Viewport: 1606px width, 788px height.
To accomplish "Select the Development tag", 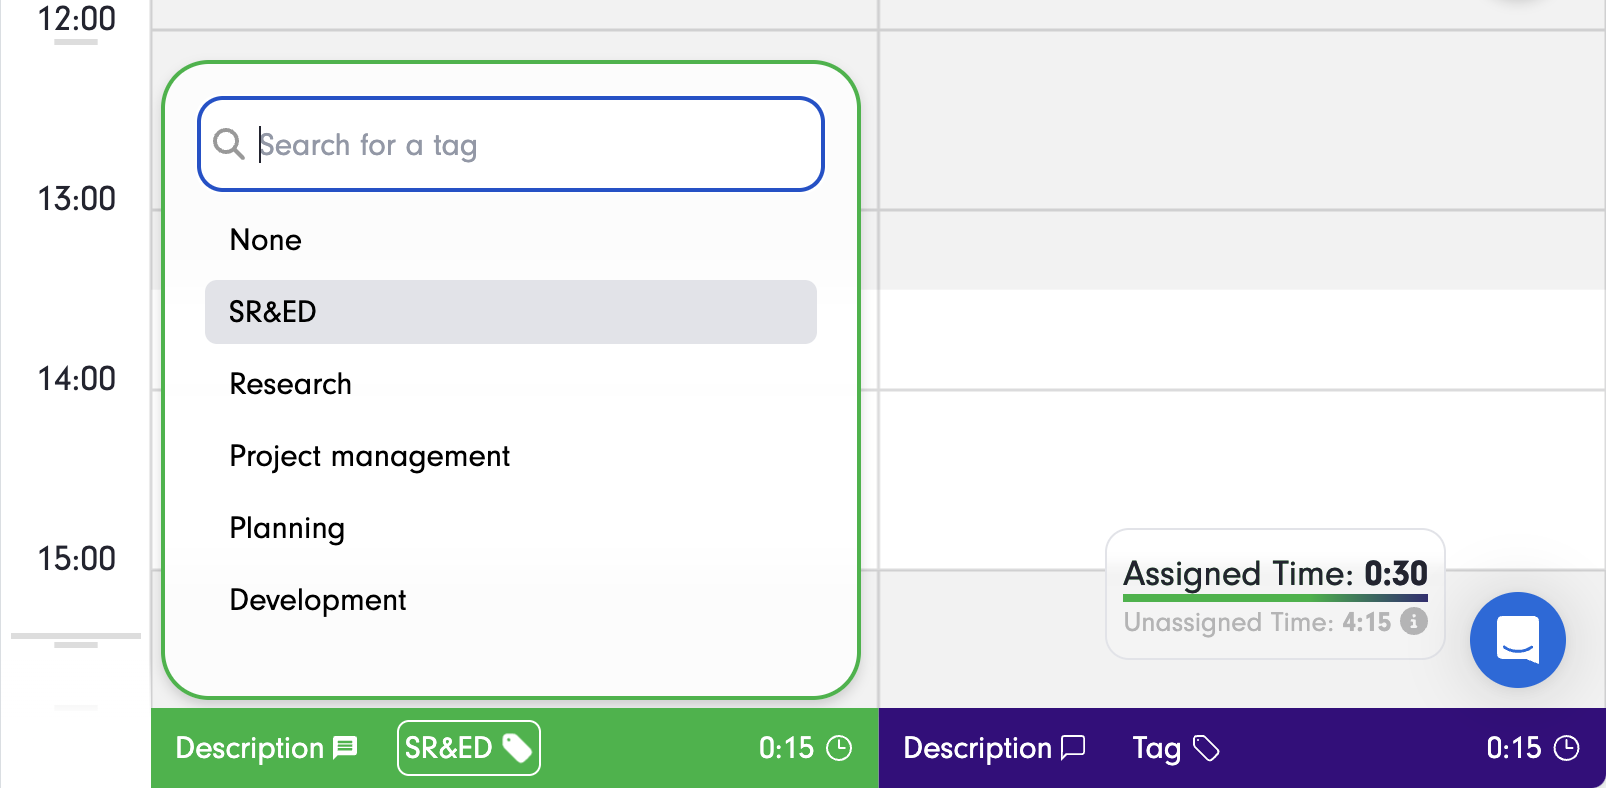I will pos(318,600).
